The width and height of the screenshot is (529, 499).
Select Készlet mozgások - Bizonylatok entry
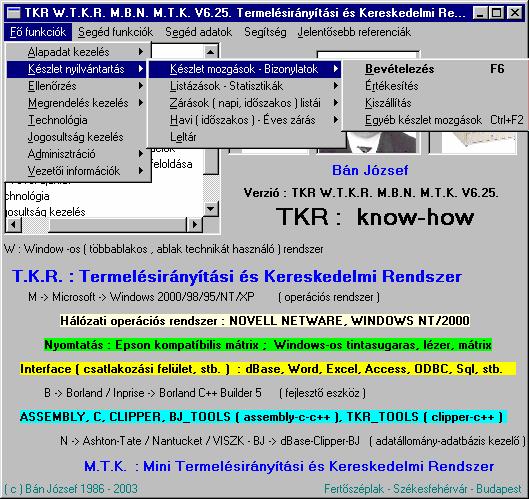pos(245,69)
